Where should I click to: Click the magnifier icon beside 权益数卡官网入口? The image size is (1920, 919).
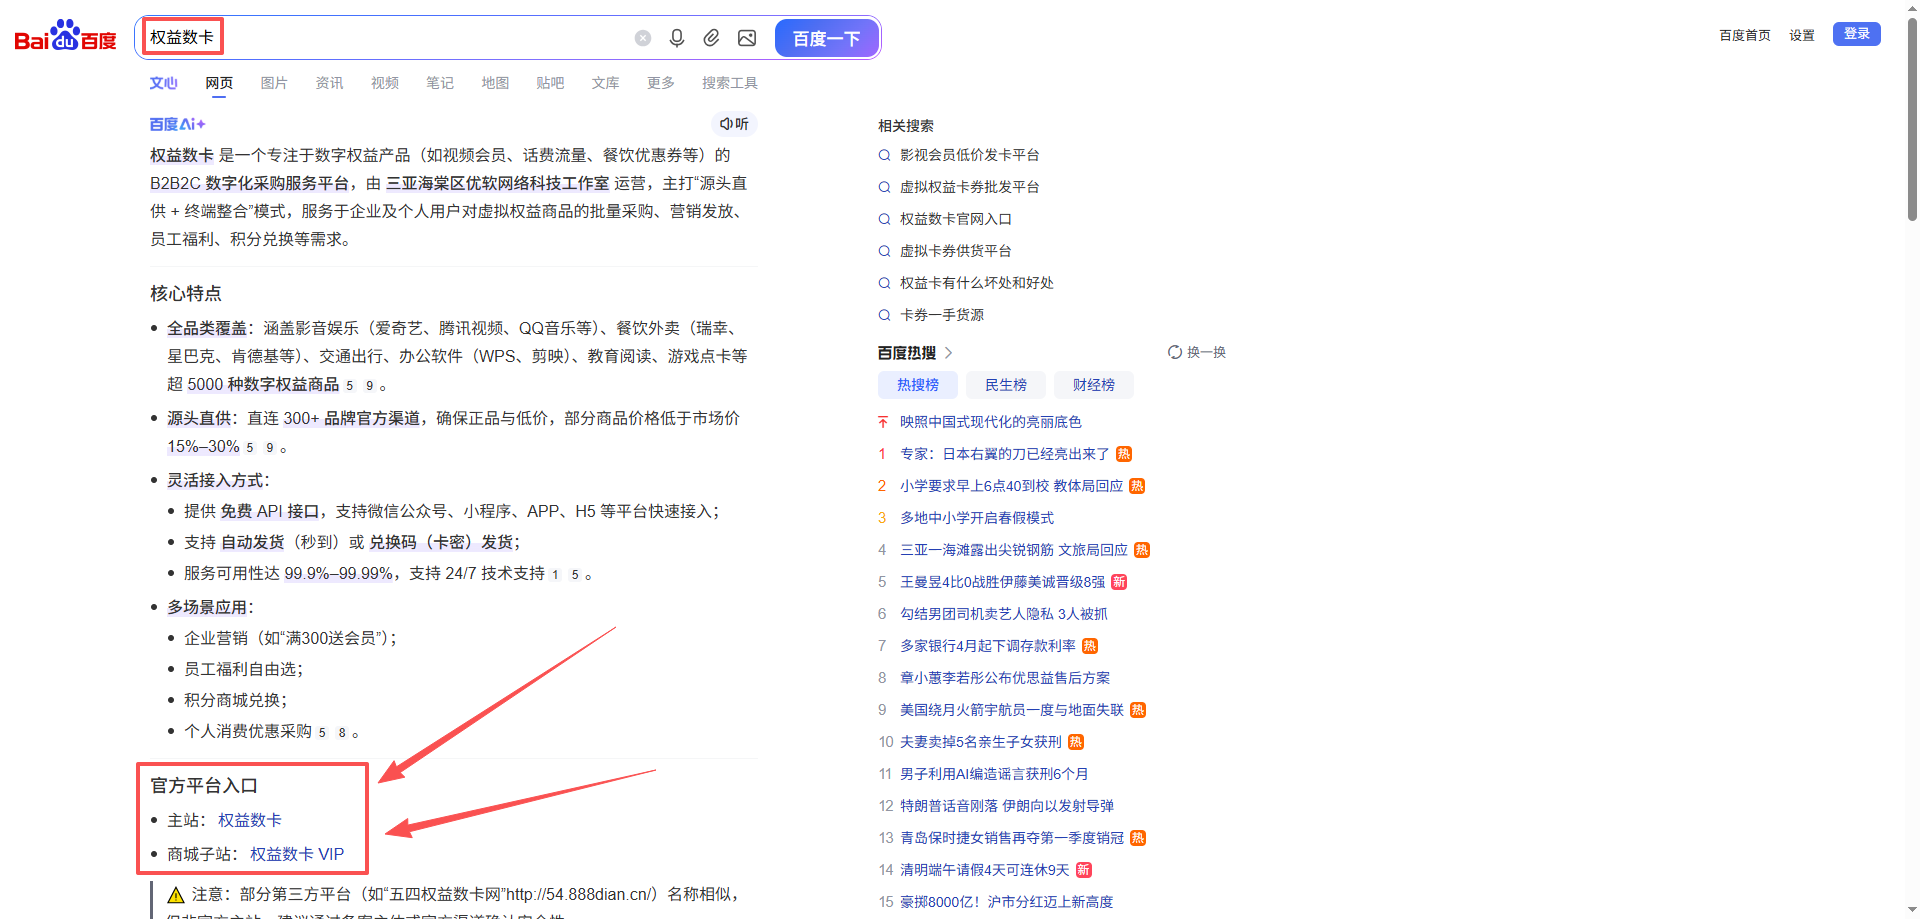(x=884, y=219)
